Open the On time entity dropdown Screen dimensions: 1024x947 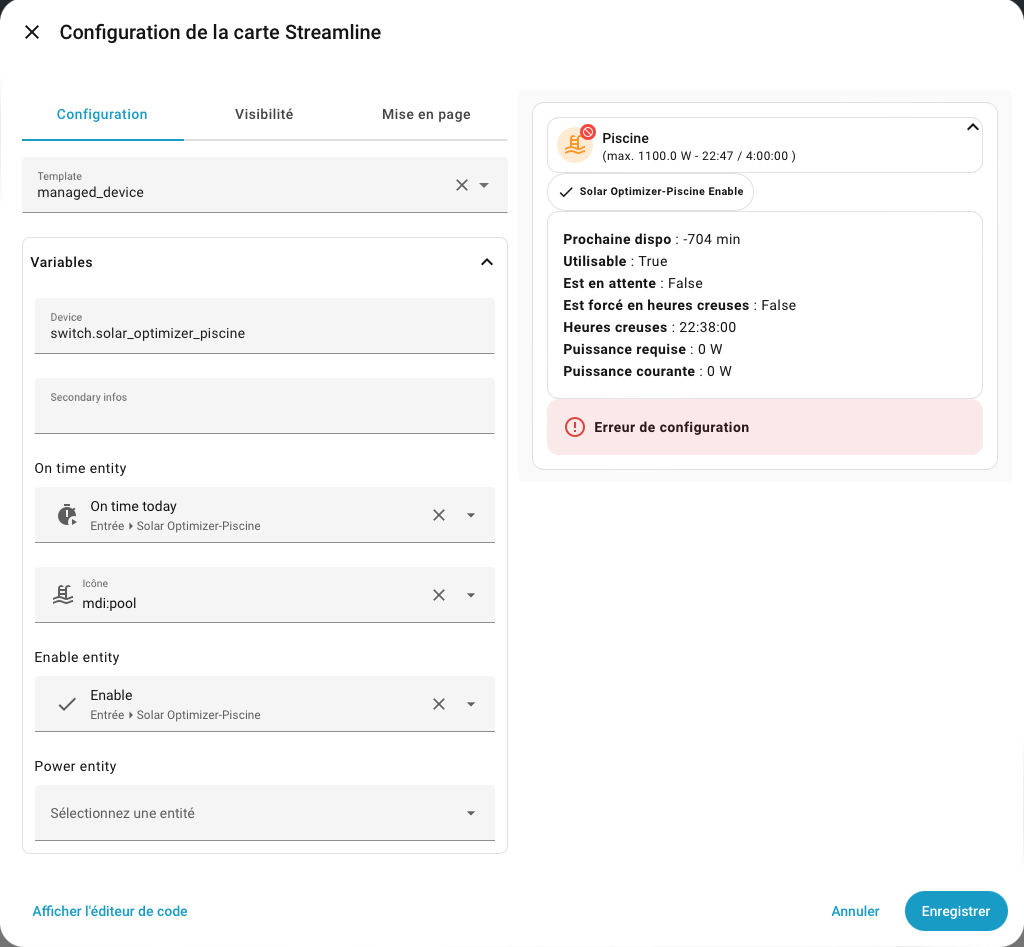point(471,515)
